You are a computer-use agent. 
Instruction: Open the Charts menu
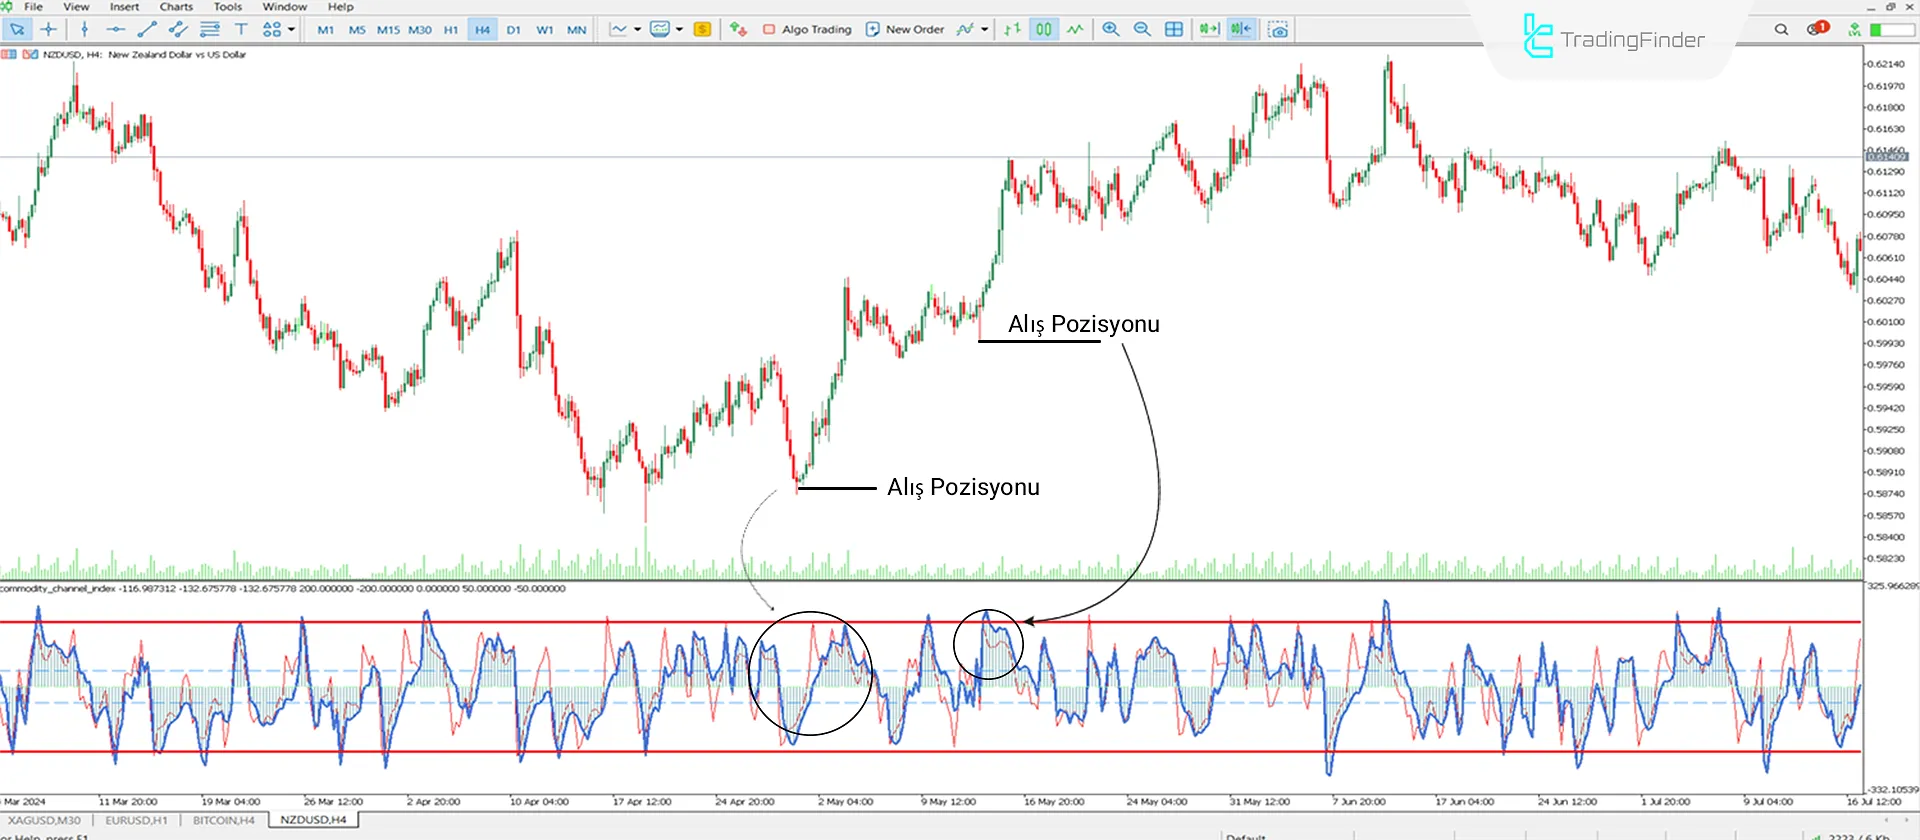[x=176, y=7]
